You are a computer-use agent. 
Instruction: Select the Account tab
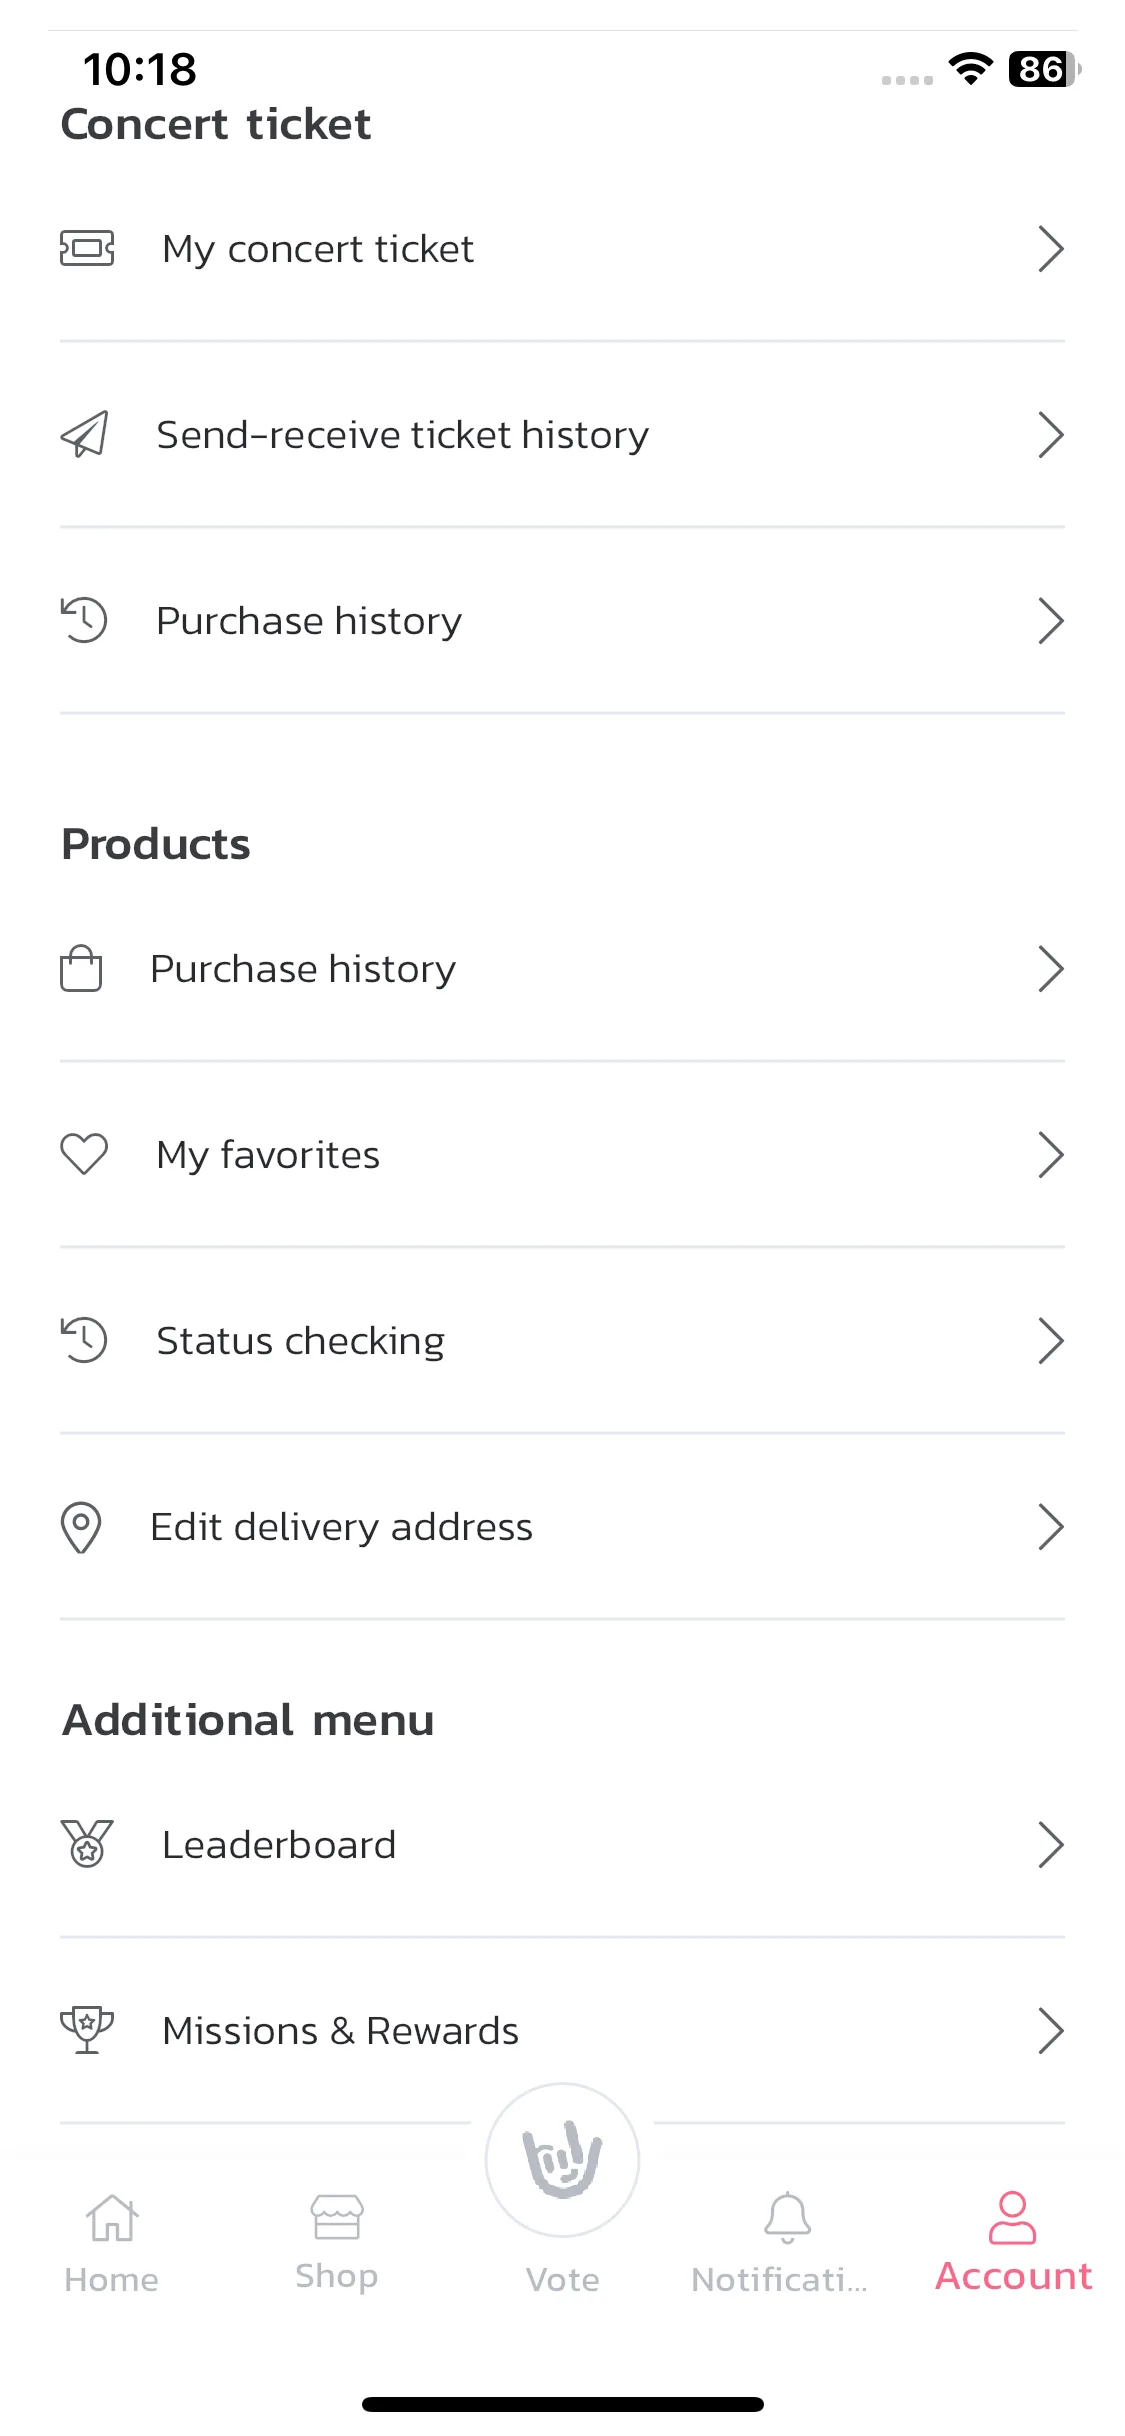tap(1013, 2243)
